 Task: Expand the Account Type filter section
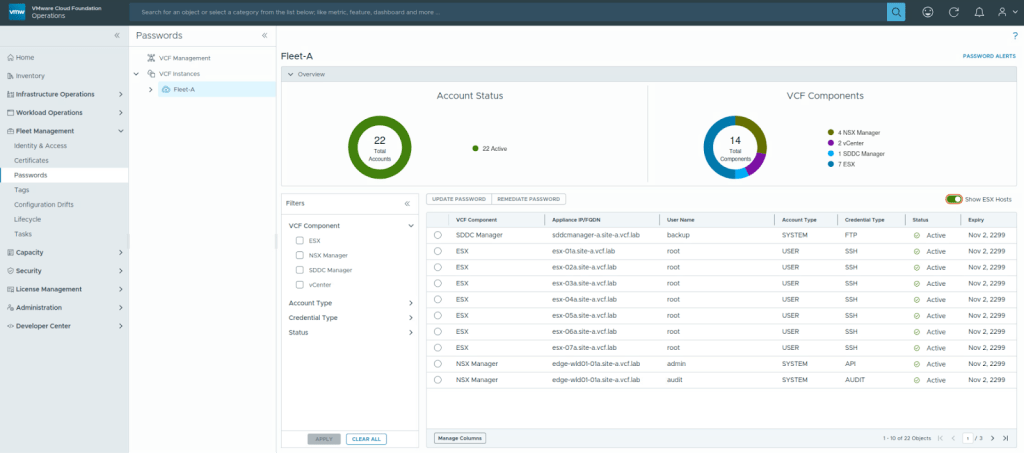(410, 303)
